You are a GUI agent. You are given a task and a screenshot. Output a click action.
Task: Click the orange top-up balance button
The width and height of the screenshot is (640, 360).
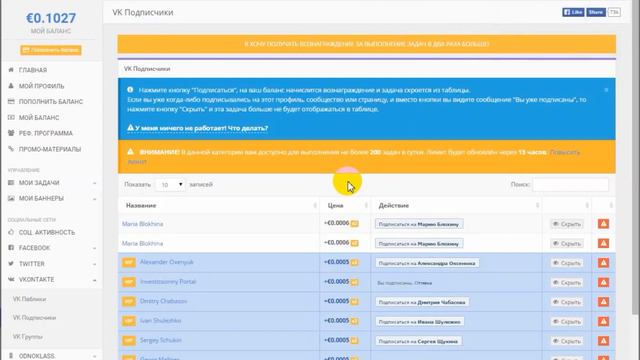51,50
